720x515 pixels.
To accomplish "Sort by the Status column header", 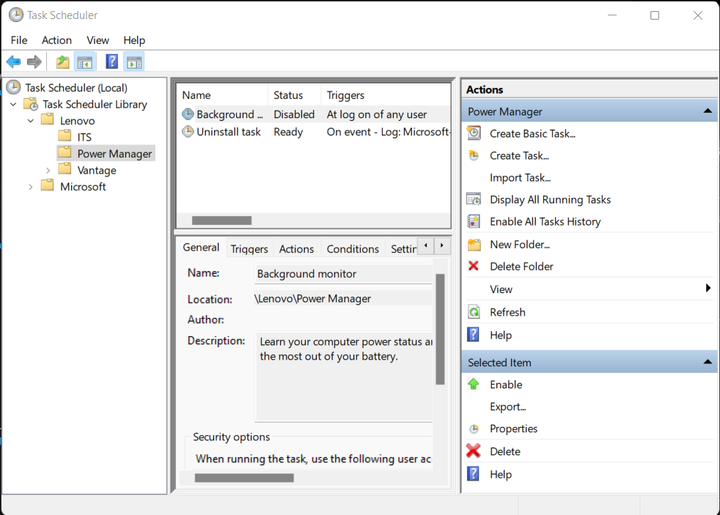I will tap(294, 95).
